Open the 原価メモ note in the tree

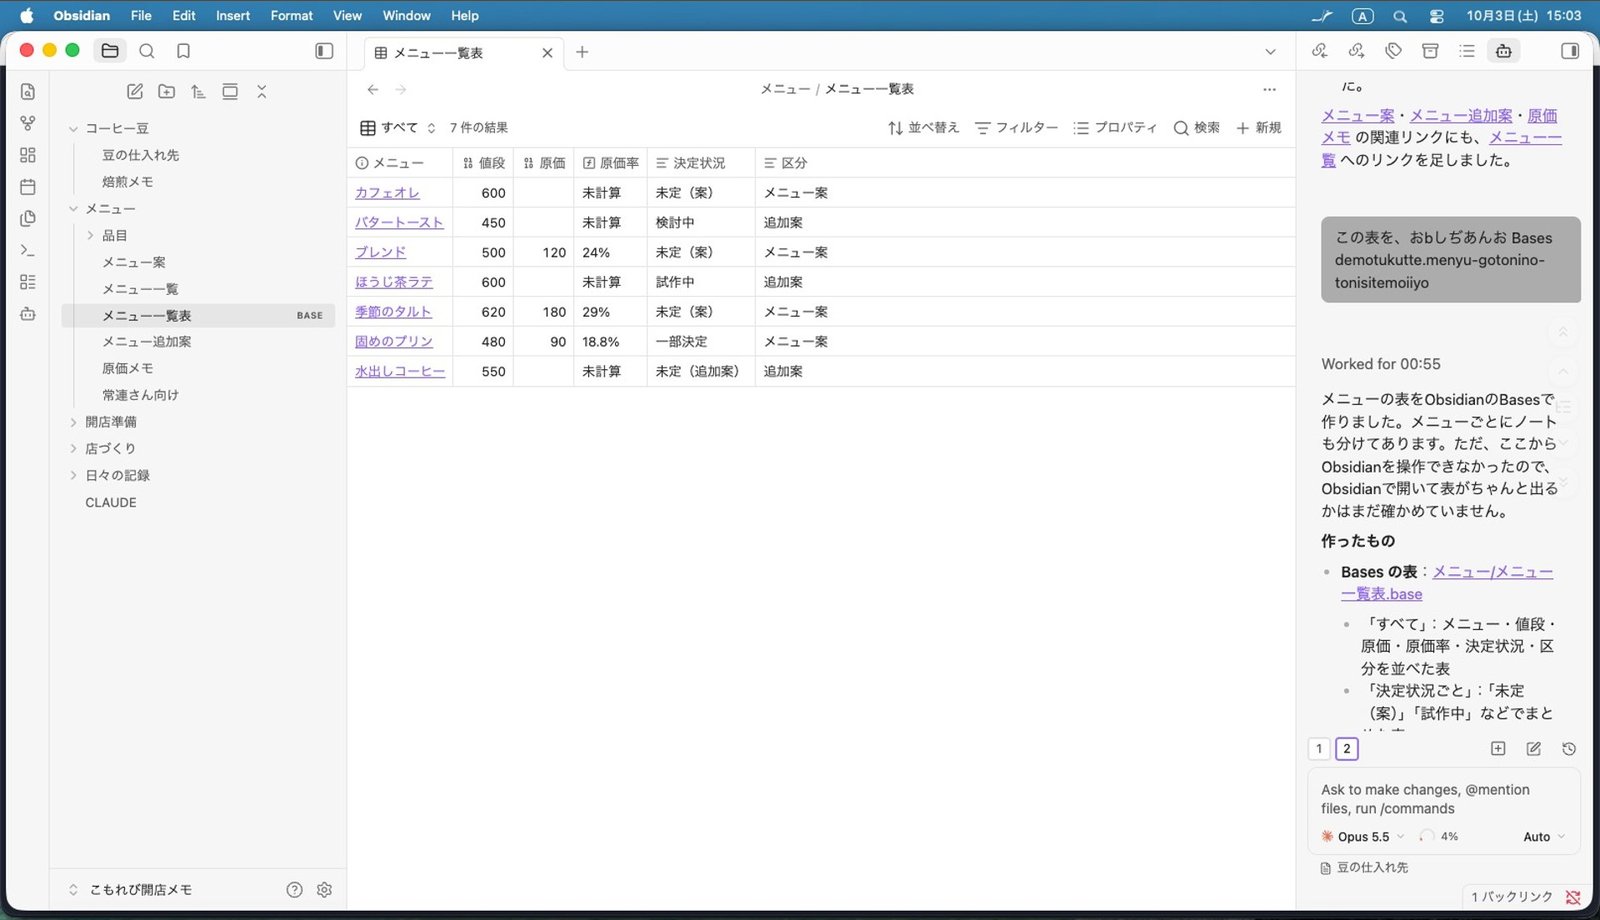tap(128, 369)
